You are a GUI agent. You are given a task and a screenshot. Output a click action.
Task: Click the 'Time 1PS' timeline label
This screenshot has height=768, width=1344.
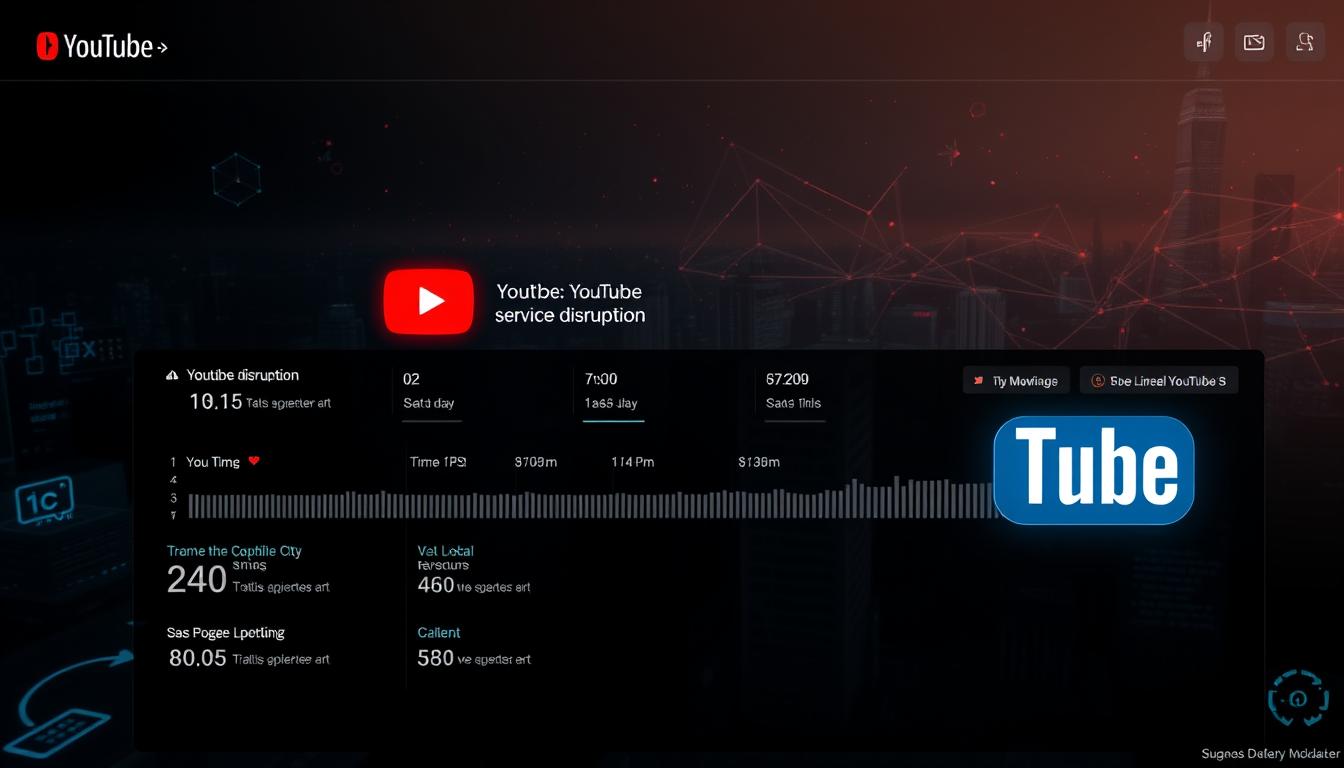(438, 462)
